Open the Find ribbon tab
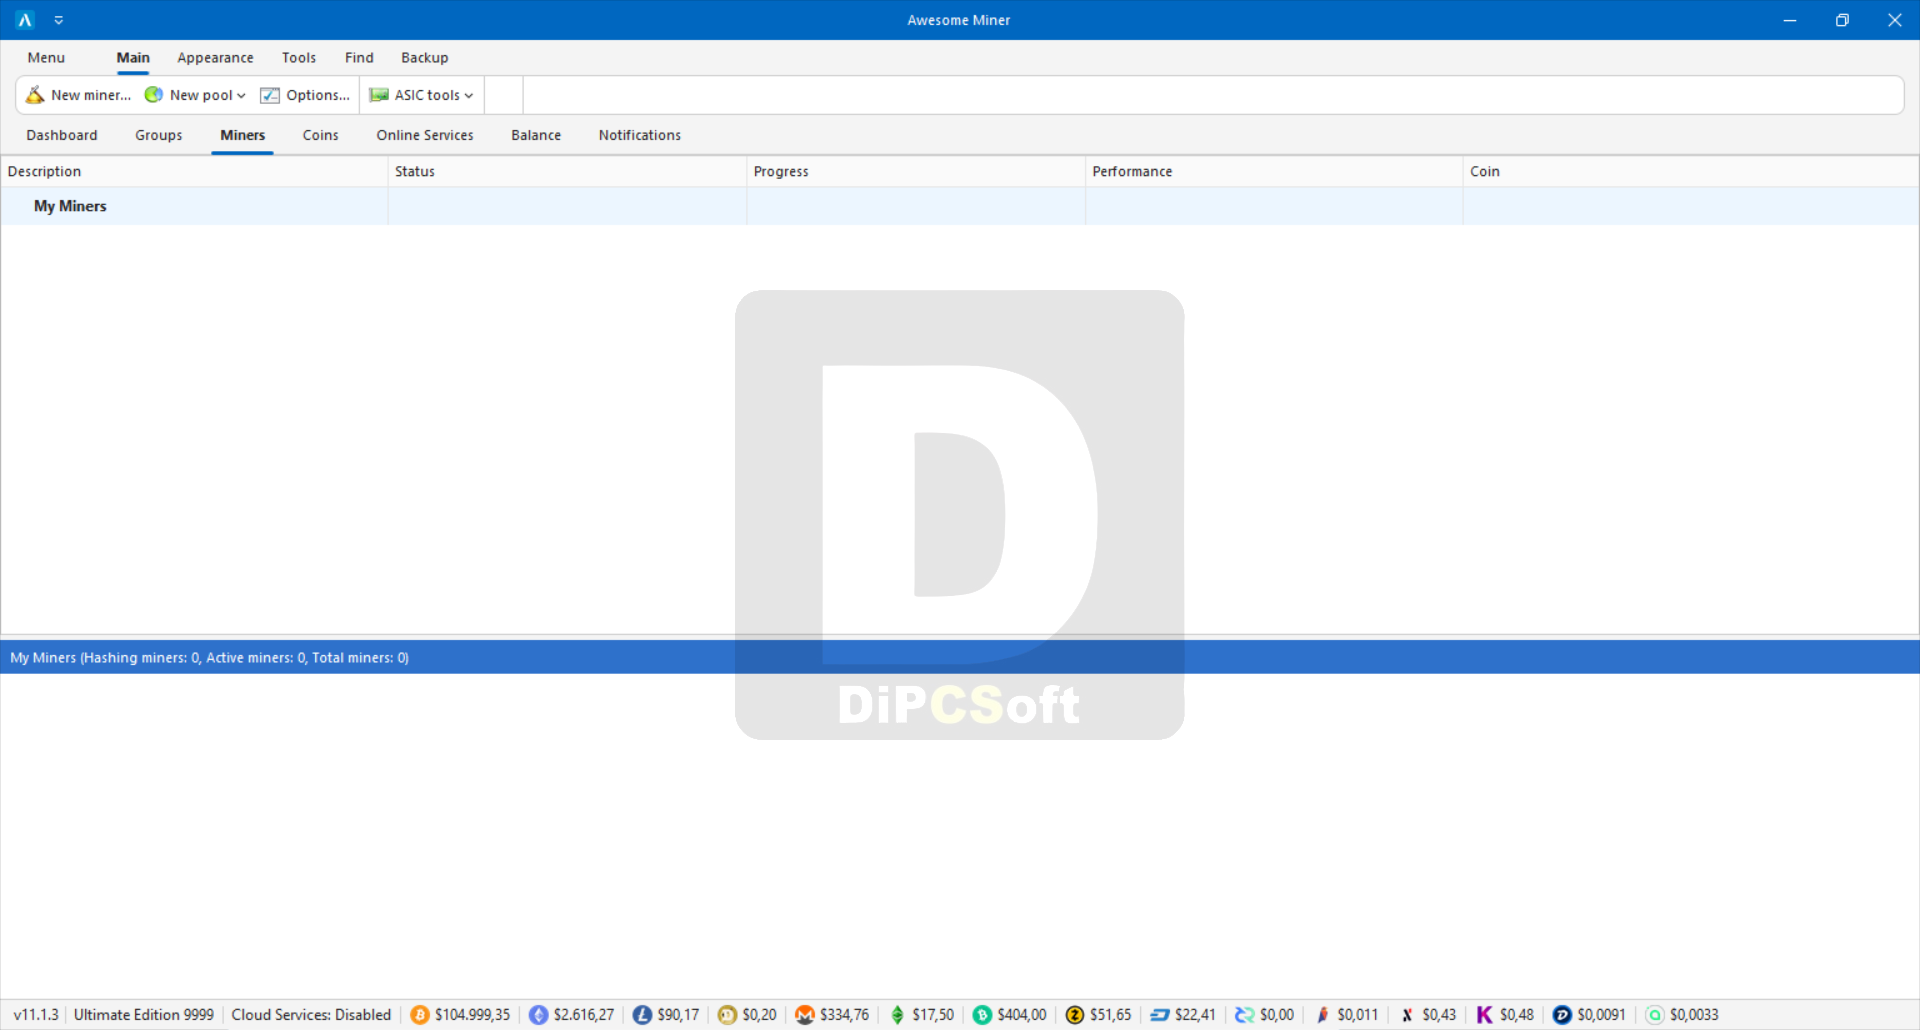 coord(359,58)
